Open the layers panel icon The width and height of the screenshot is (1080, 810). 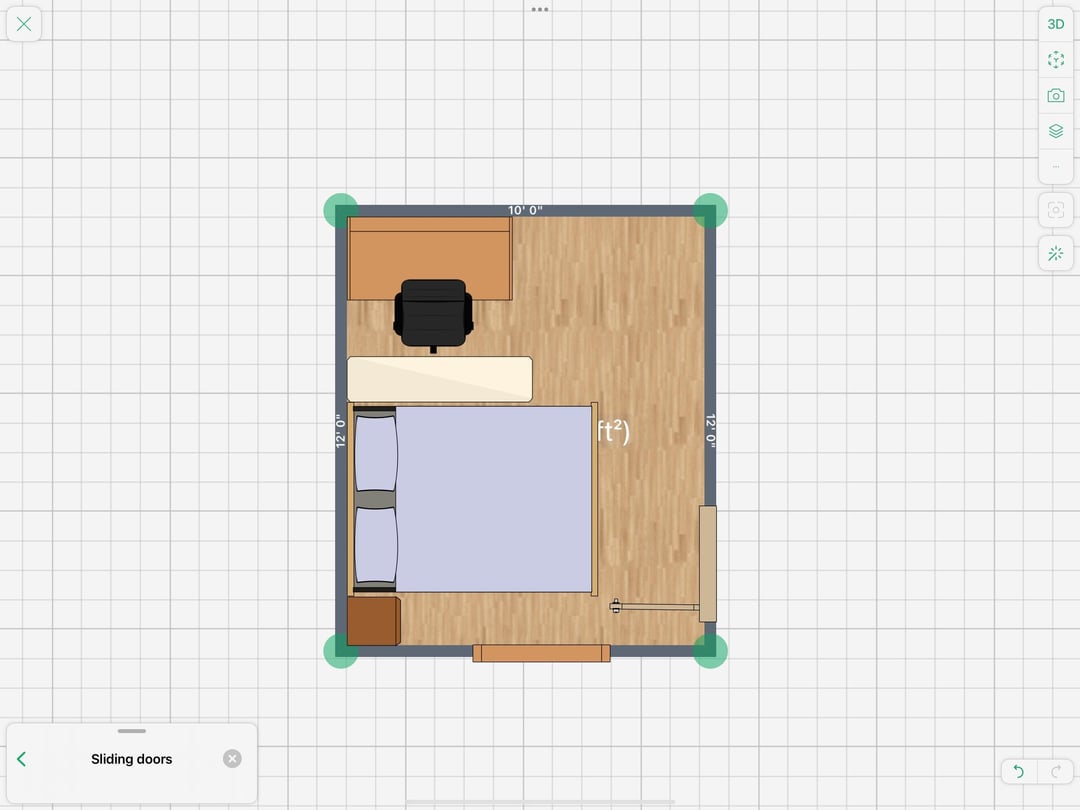coord(1056,131)
